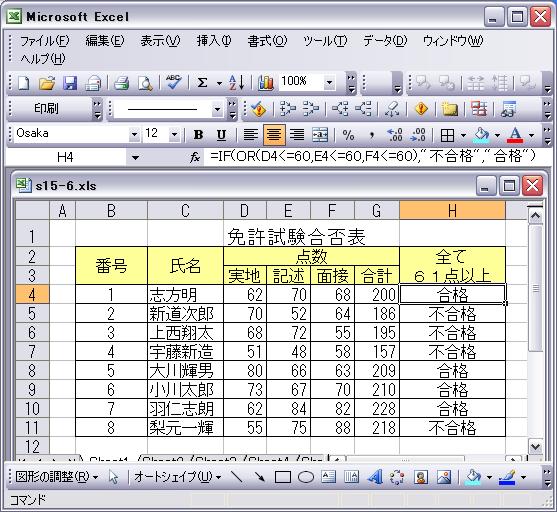Open the Print Preview icon
The width and height of the screenshot is (557, 512).
[x=145, y=83]
